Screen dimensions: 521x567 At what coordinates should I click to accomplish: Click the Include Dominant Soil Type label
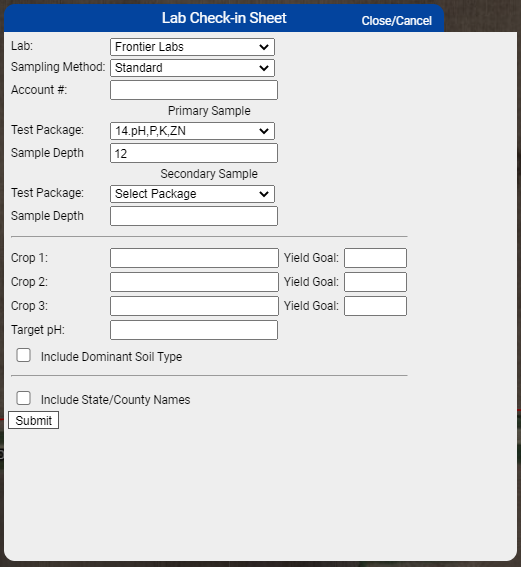click(x=111, y=357)
